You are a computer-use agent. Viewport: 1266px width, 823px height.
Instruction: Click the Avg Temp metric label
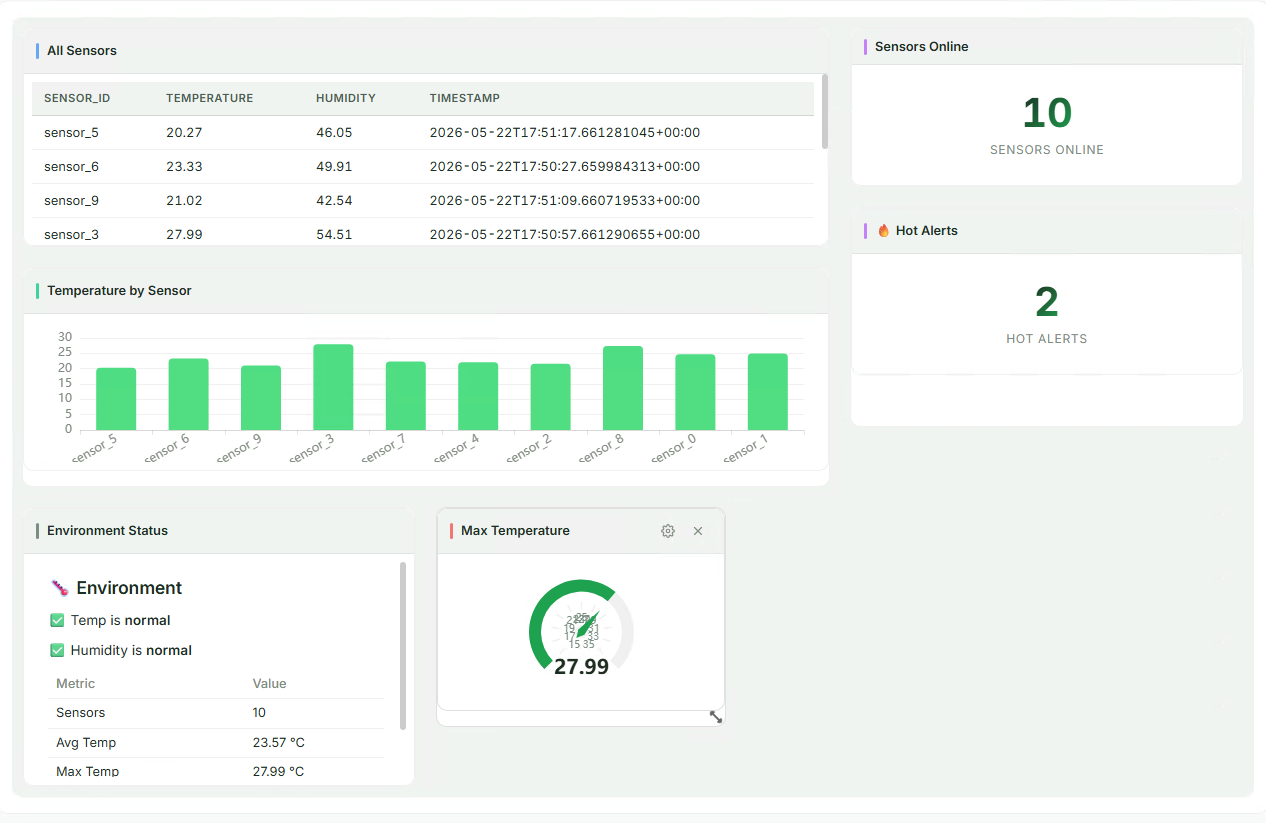86,743
